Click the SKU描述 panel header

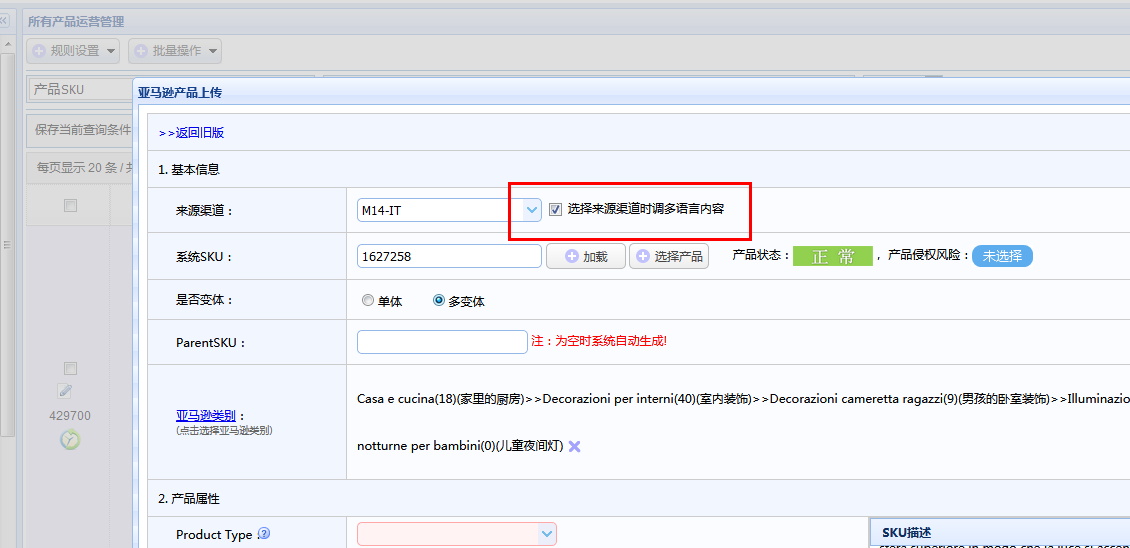tap(1000, 532)
